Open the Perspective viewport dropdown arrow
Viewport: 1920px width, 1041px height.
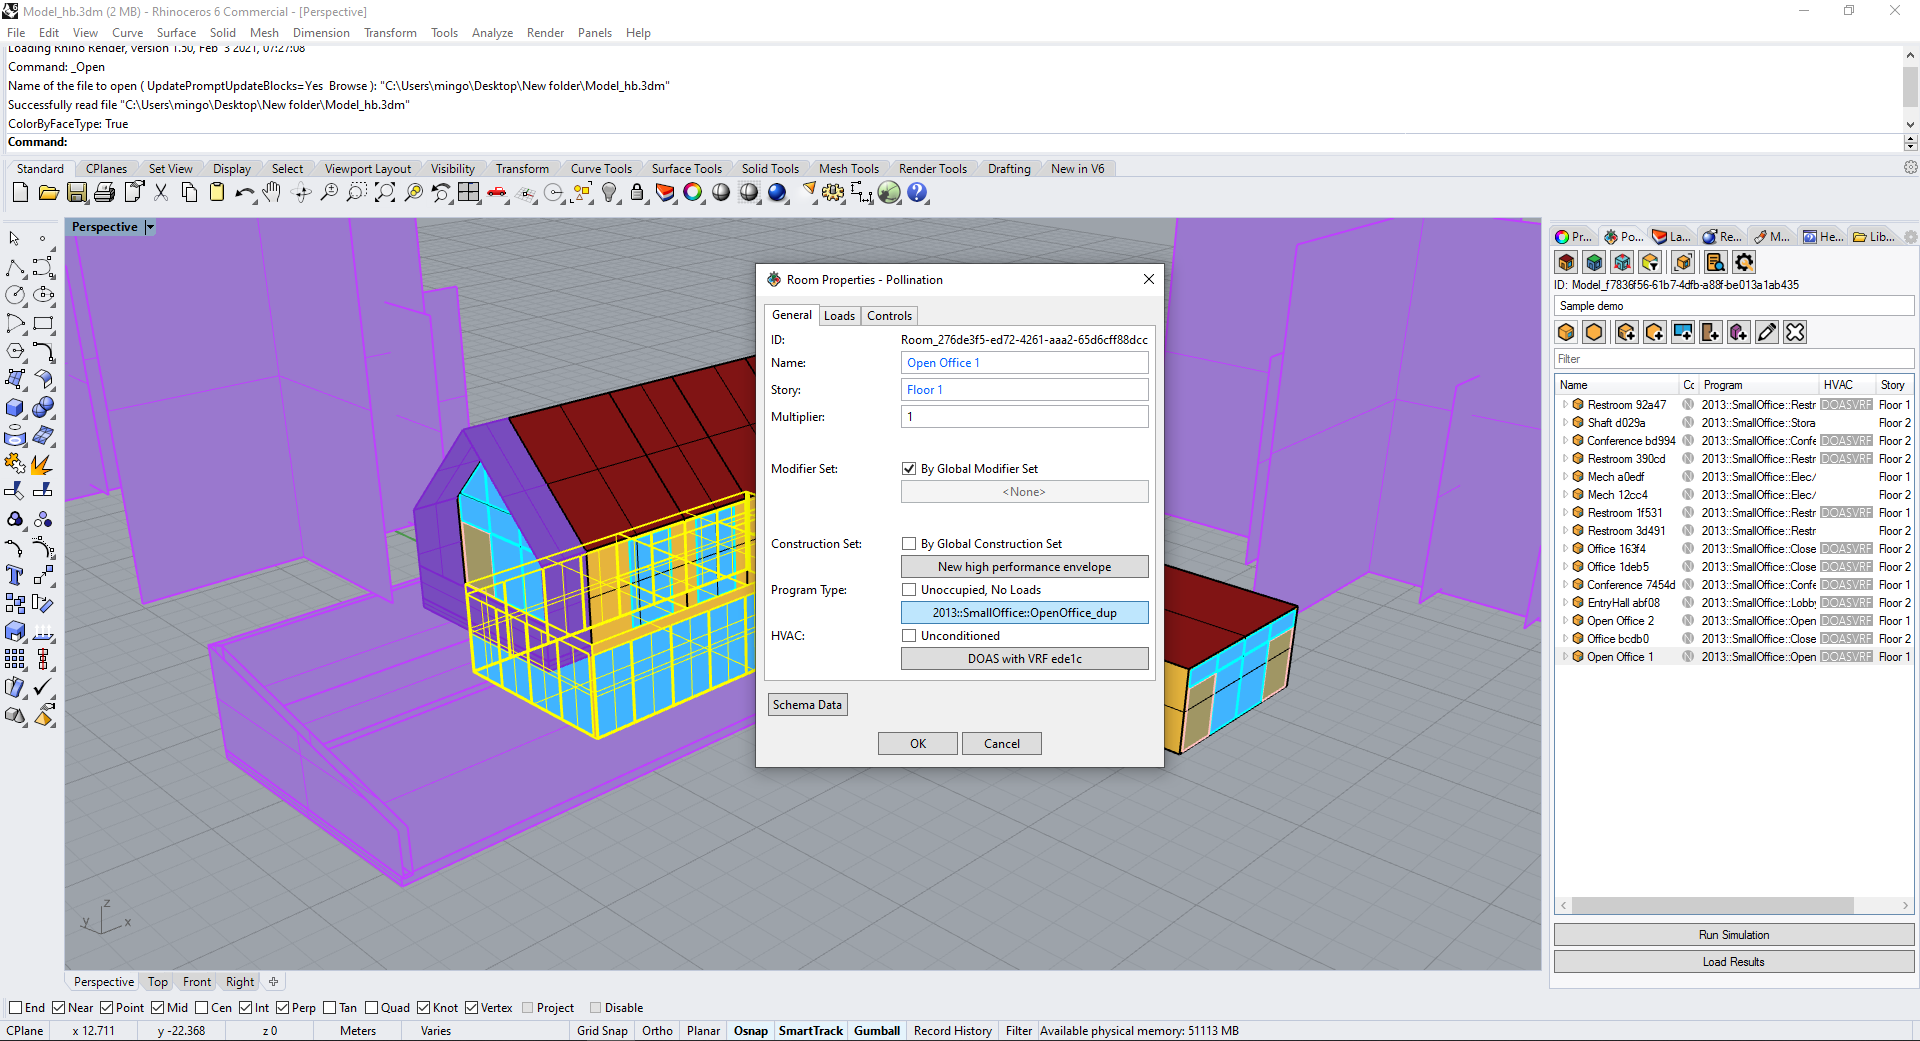150,227
